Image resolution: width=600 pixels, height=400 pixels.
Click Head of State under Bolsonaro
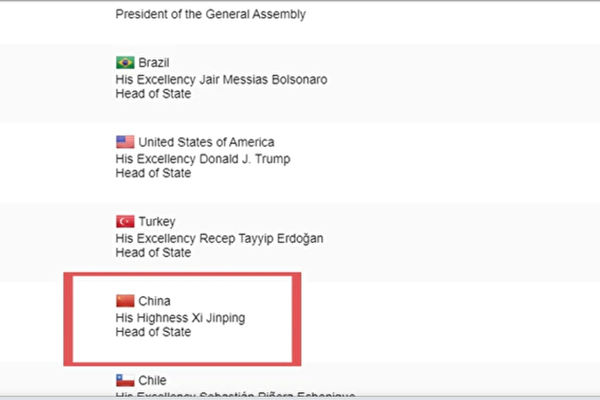click(152, 94)
